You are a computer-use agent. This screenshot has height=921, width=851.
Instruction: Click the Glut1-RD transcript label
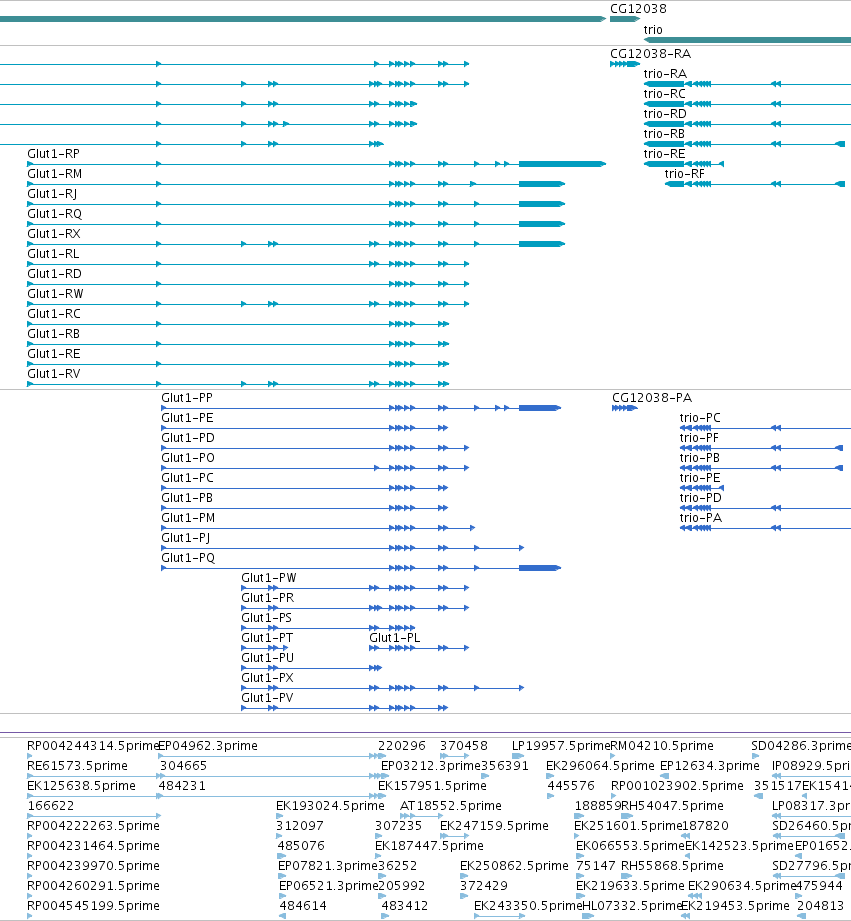click(x=55, y=273)
